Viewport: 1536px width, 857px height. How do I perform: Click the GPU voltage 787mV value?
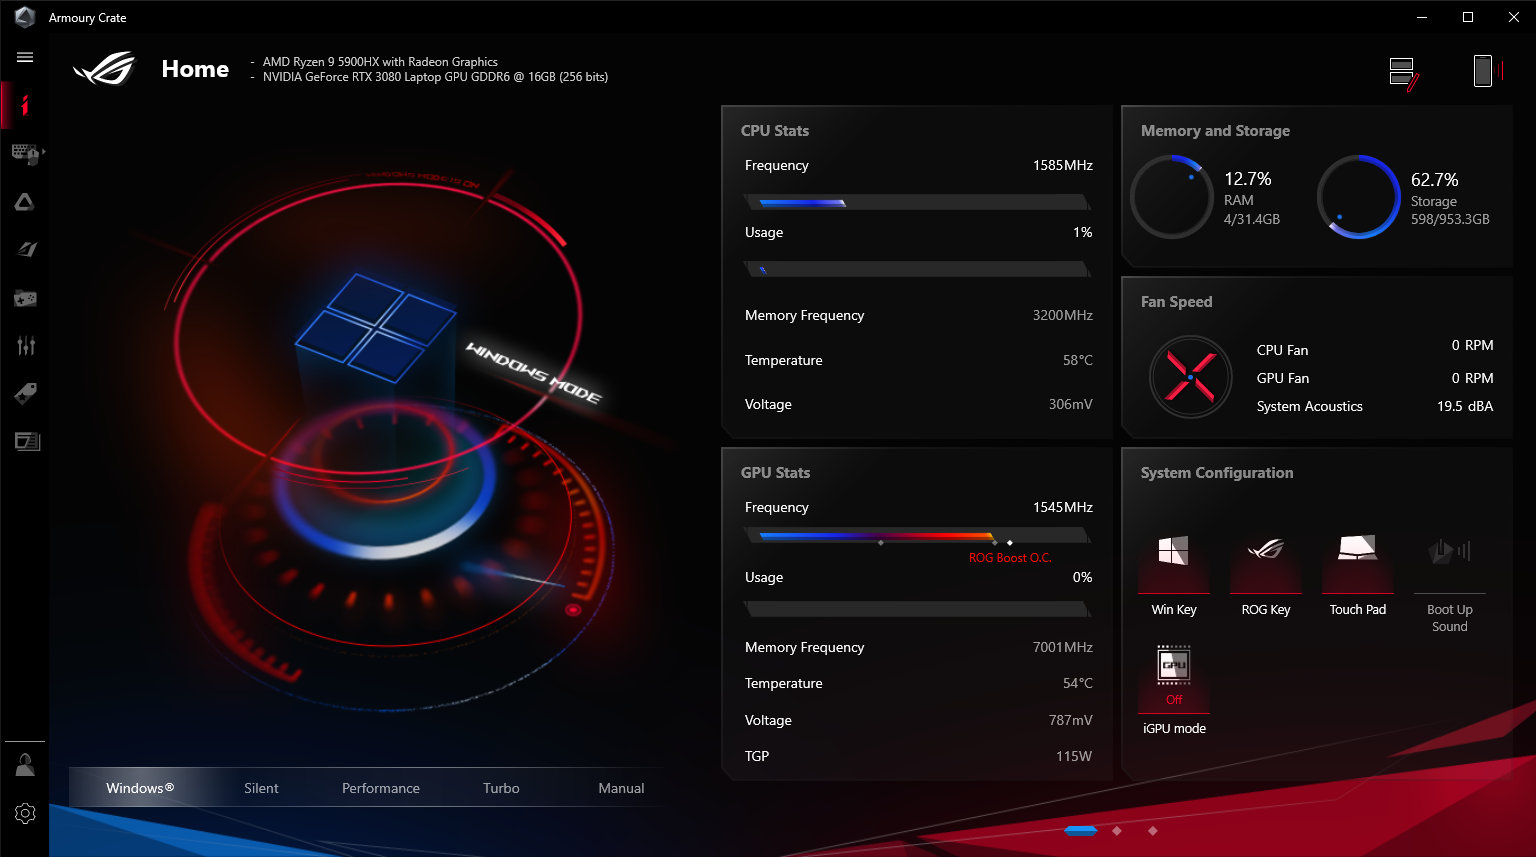1071,720
